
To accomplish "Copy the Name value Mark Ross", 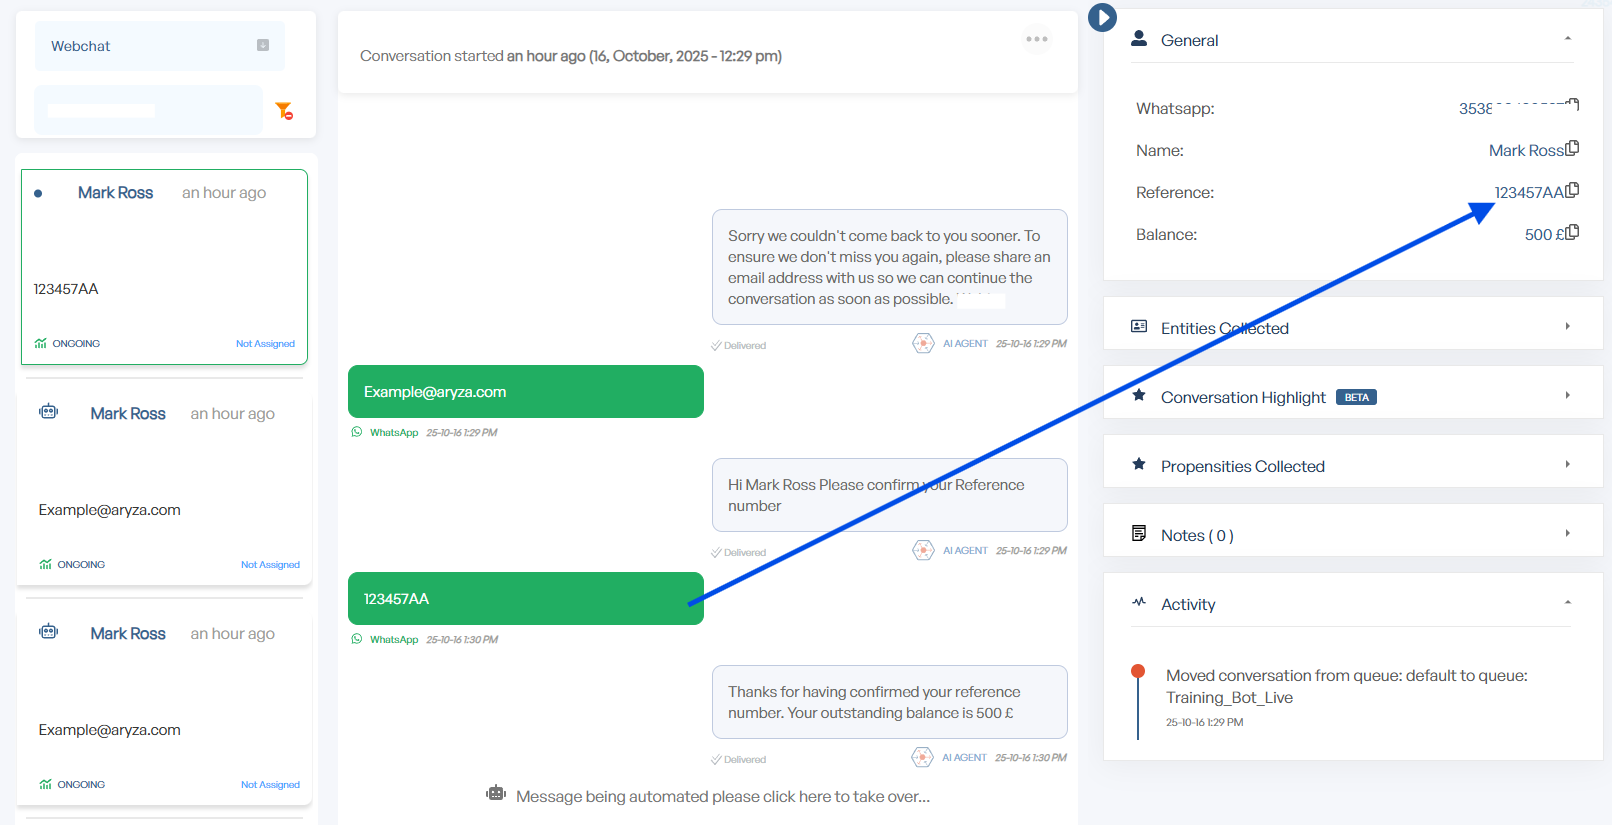I will [1572, 149].
